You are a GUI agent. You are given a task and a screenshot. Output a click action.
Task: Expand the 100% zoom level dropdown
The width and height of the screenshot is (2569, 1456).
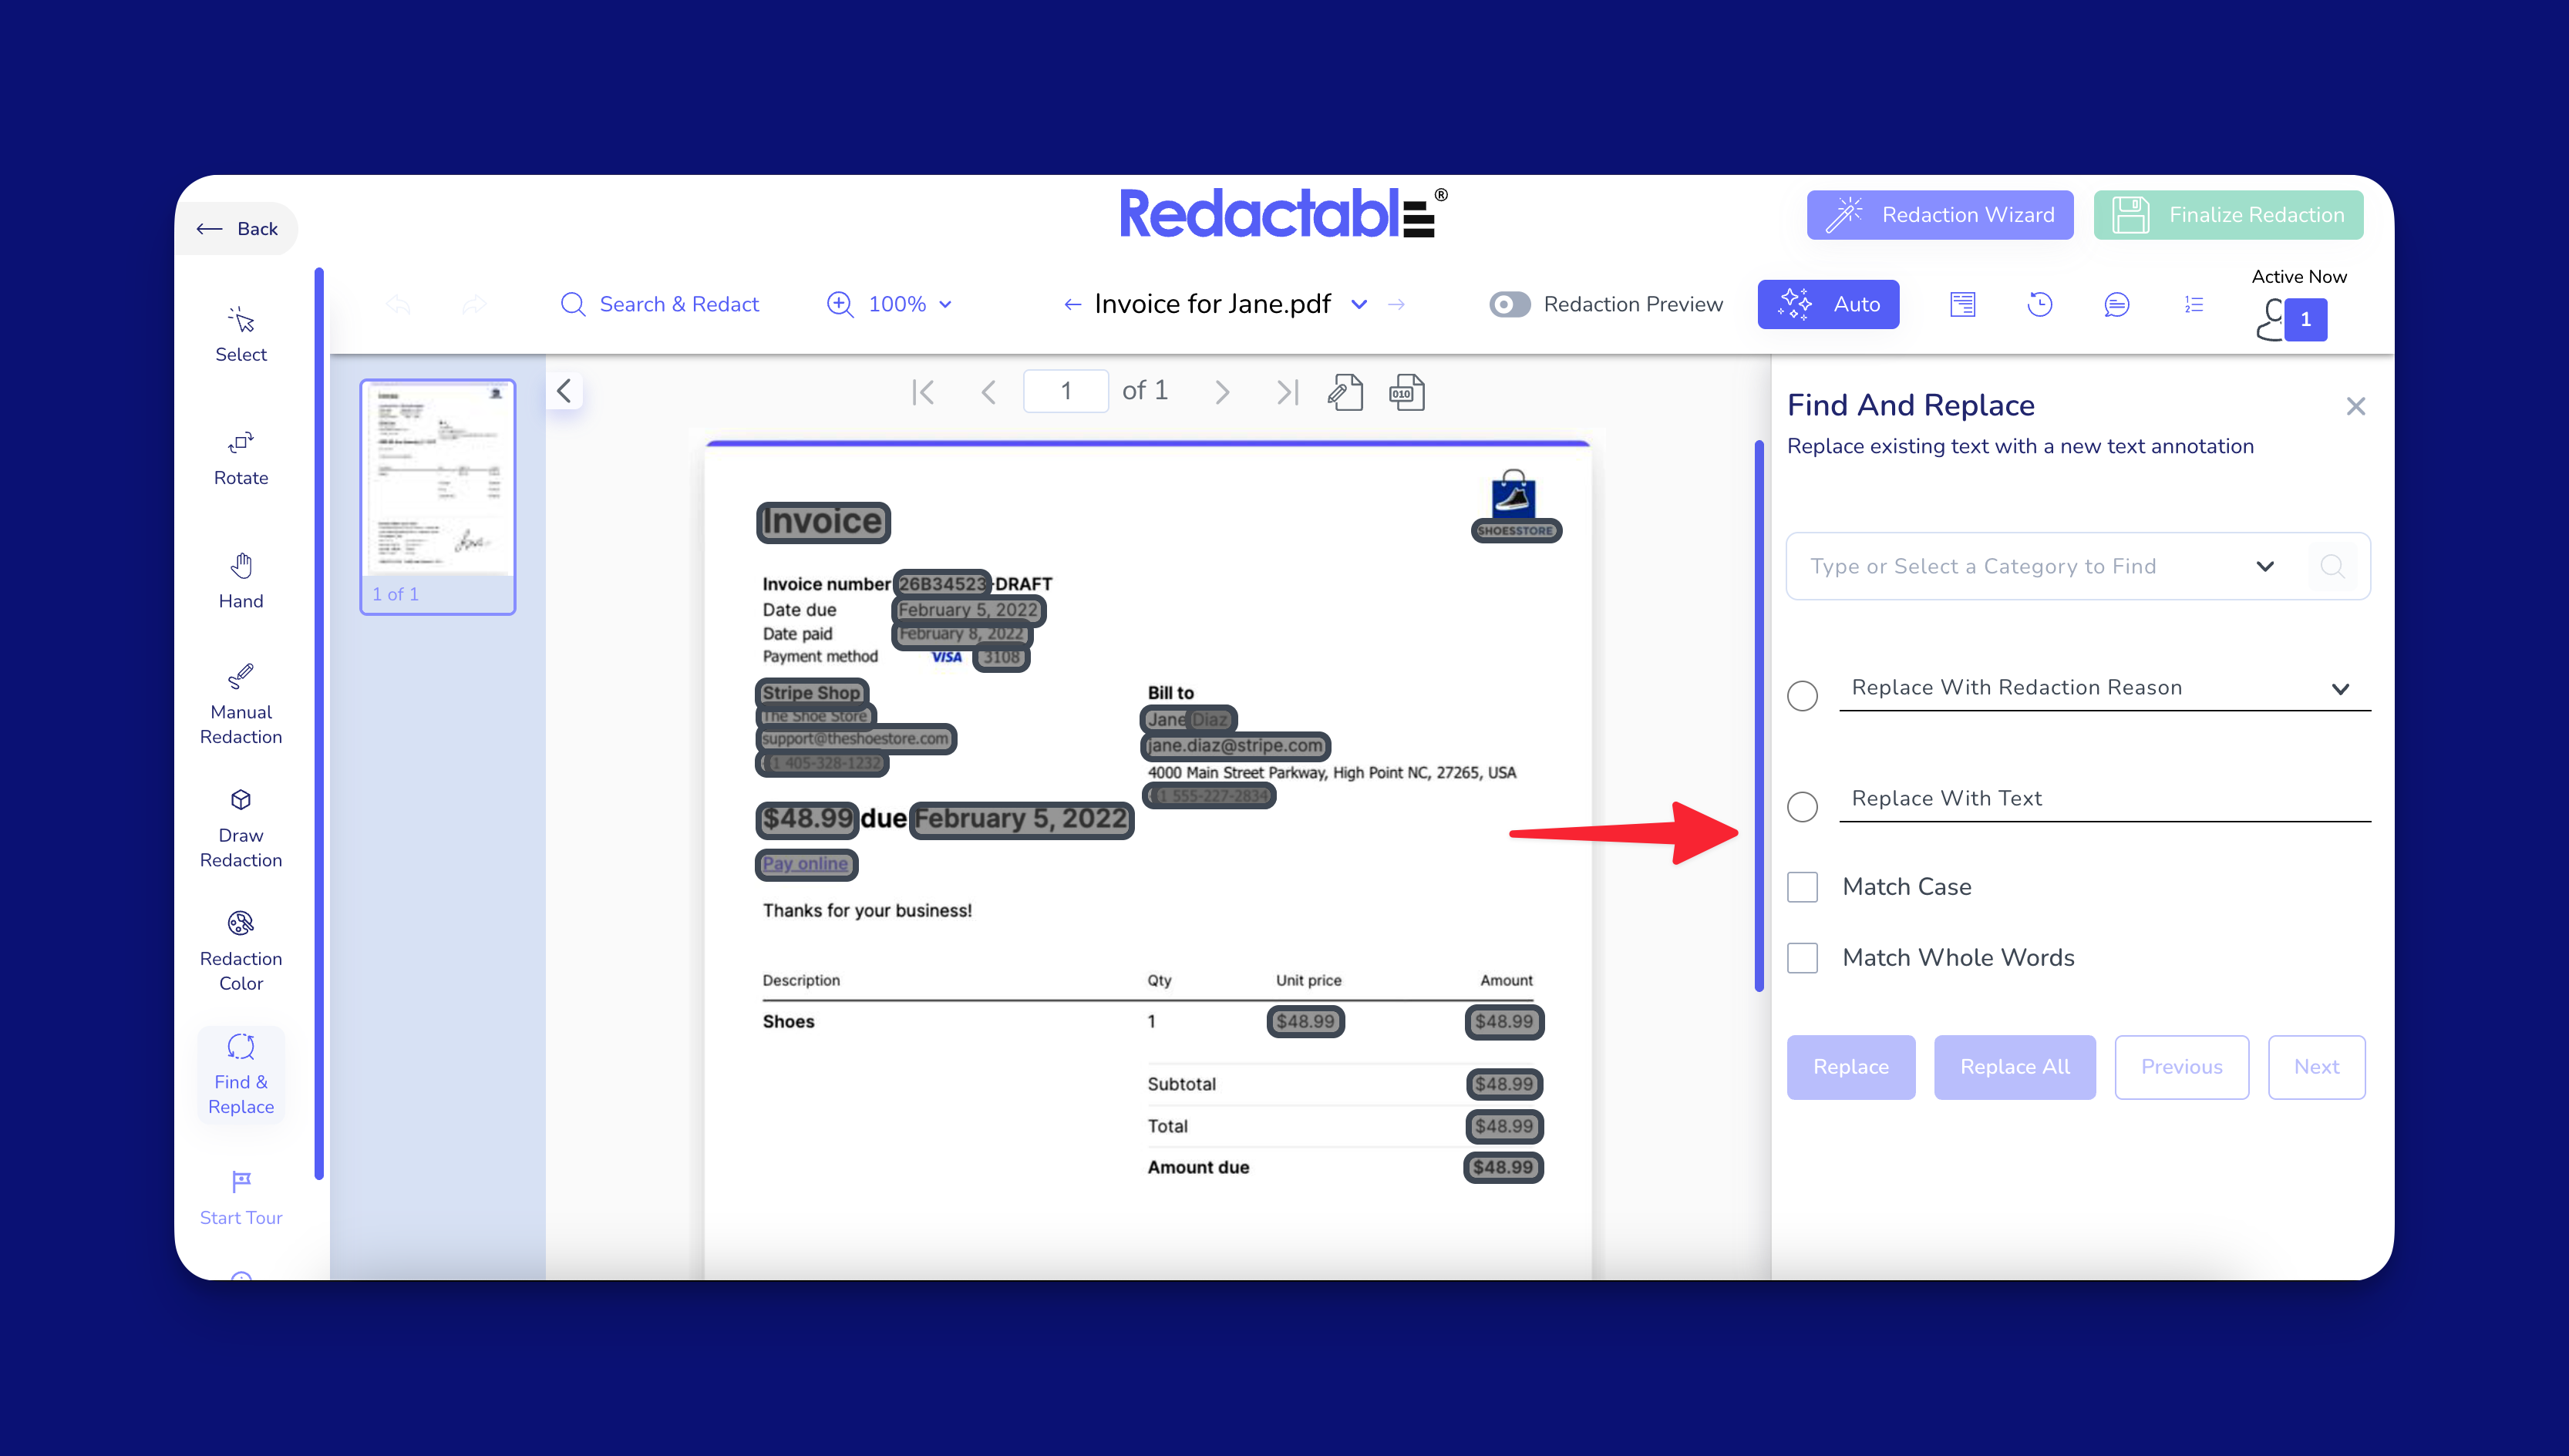pyautogui.click(x=908, y=304)
